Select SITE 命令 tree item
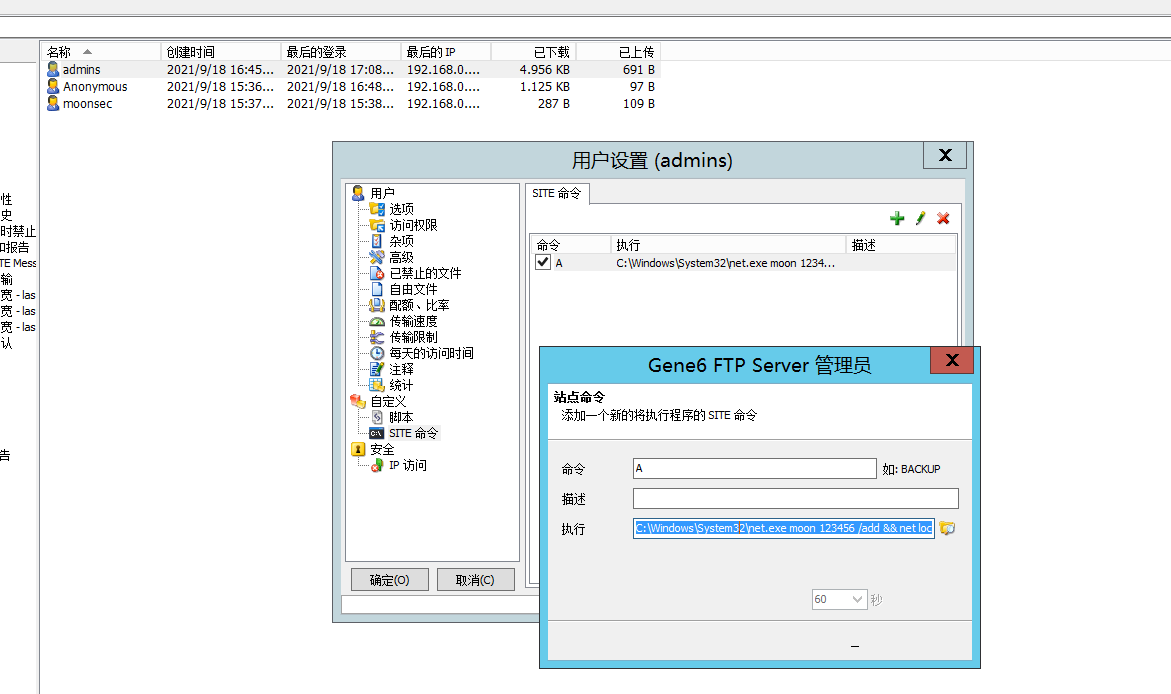 (413, 433)
